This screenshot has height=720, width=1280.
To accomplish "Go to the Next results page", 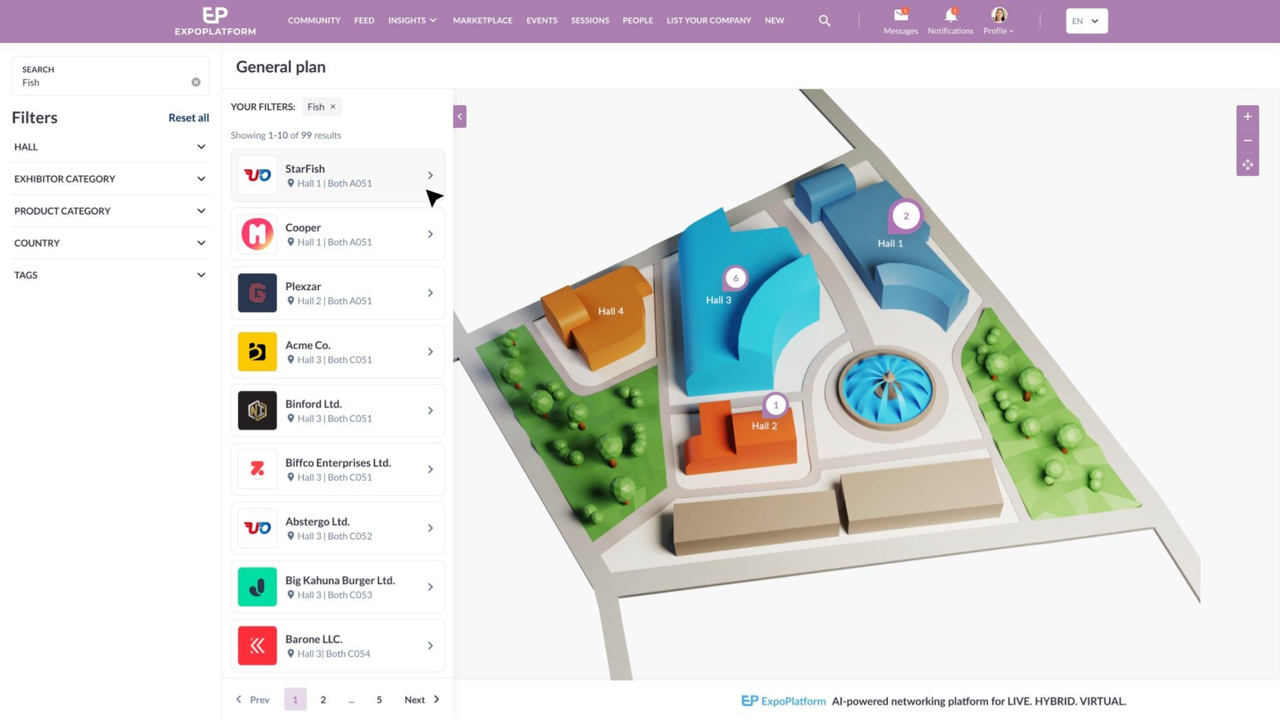I will click(x=421, y=700).
